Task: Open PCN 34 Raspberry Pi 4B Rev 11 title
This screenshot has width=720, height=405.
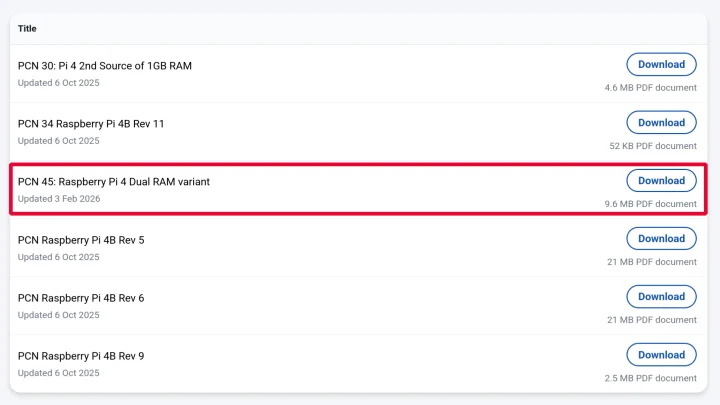Action: point(91,124)
